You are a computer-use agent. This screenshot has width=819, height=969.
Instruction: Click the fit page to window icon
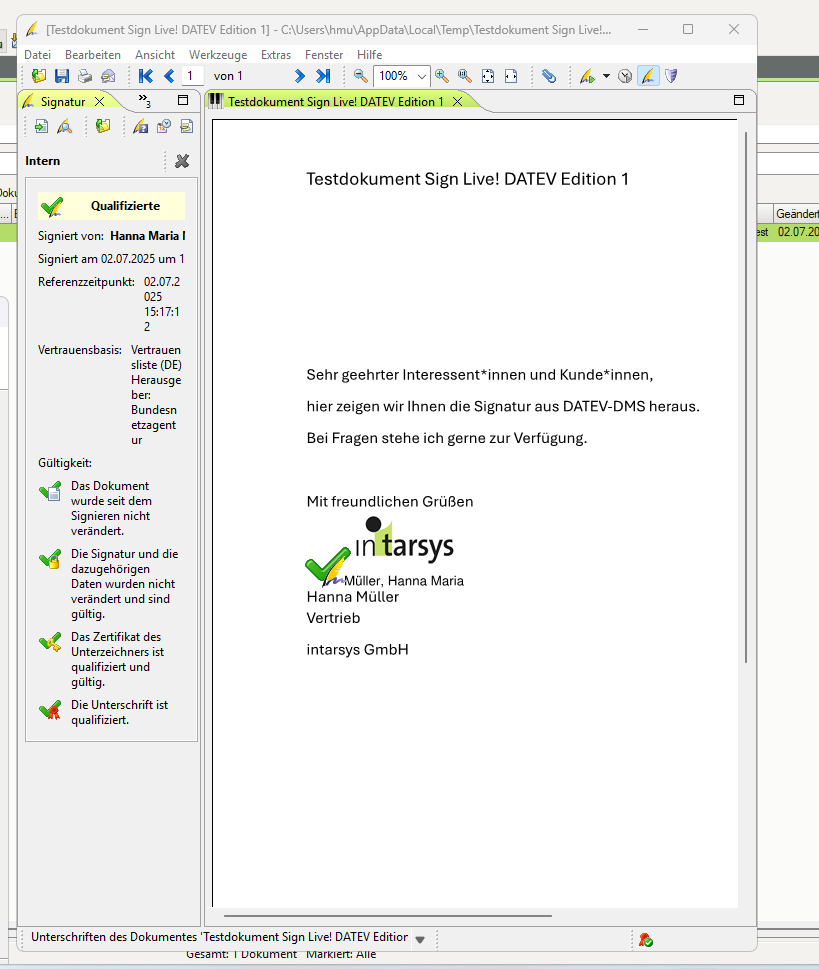[x=488, y=76]
